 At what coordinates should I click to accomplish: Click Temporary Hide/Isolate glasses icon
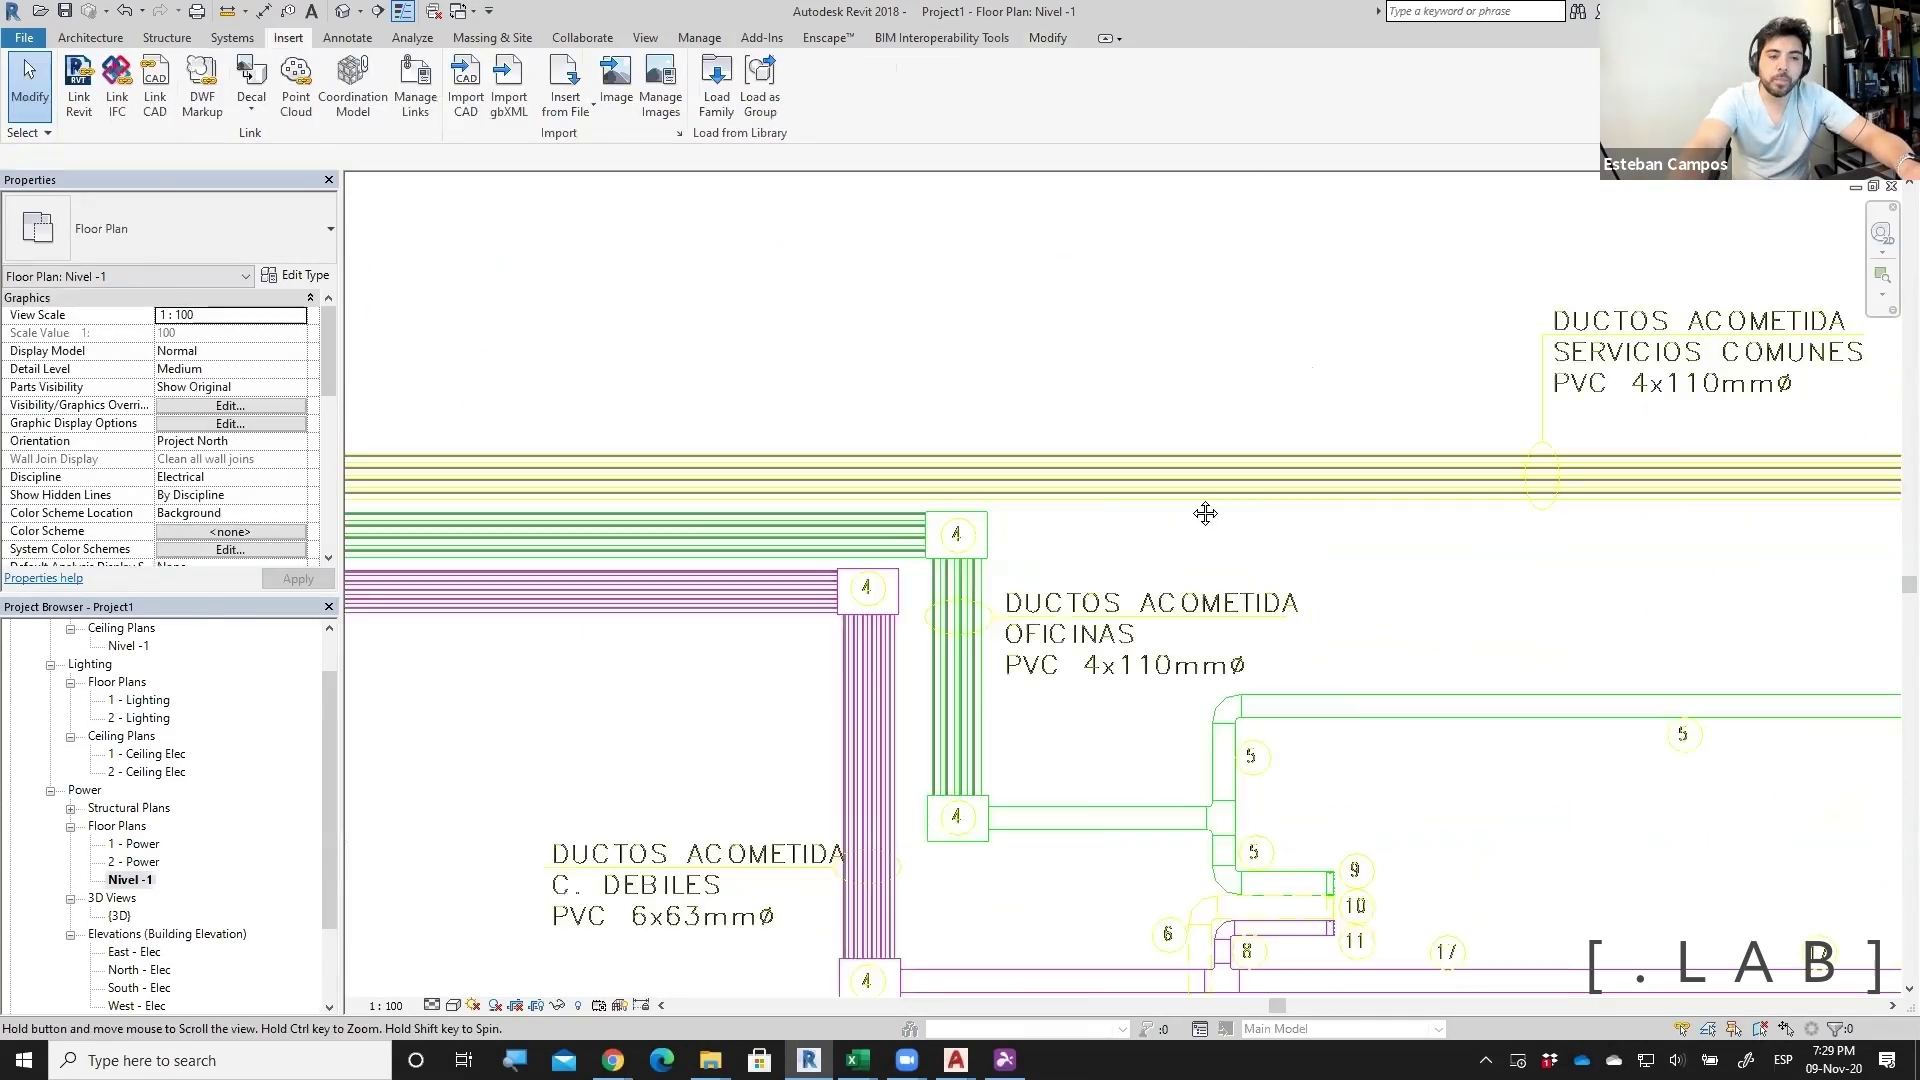(x=557, y=1005)
